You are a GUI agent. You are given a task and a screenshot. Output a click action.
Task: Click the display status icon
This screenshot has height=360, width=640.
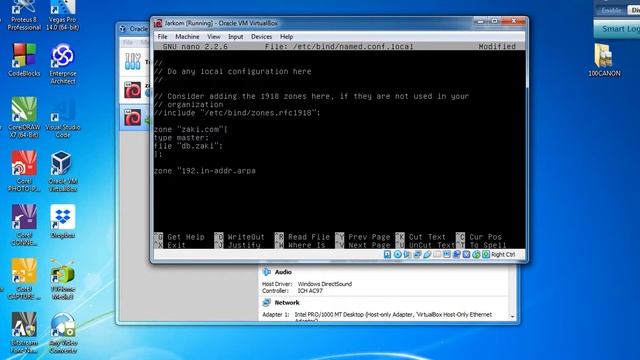click(x=447, y=254)
